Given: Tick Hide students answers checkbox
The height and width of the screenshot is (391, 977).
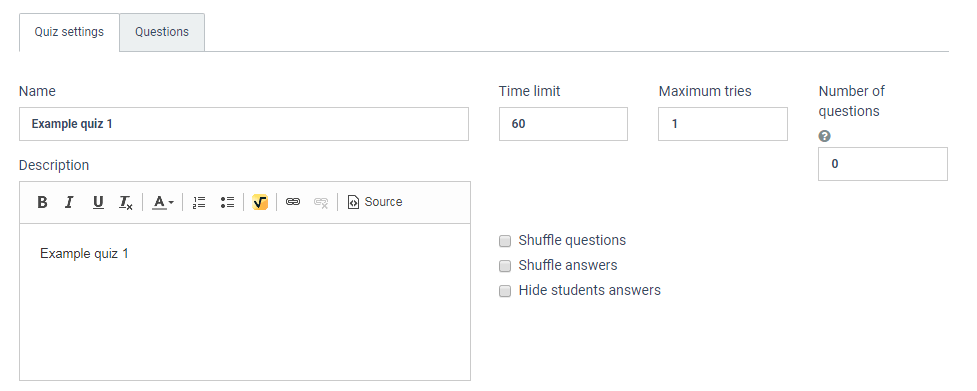Looking at the screenshot, I should point(505,291).
